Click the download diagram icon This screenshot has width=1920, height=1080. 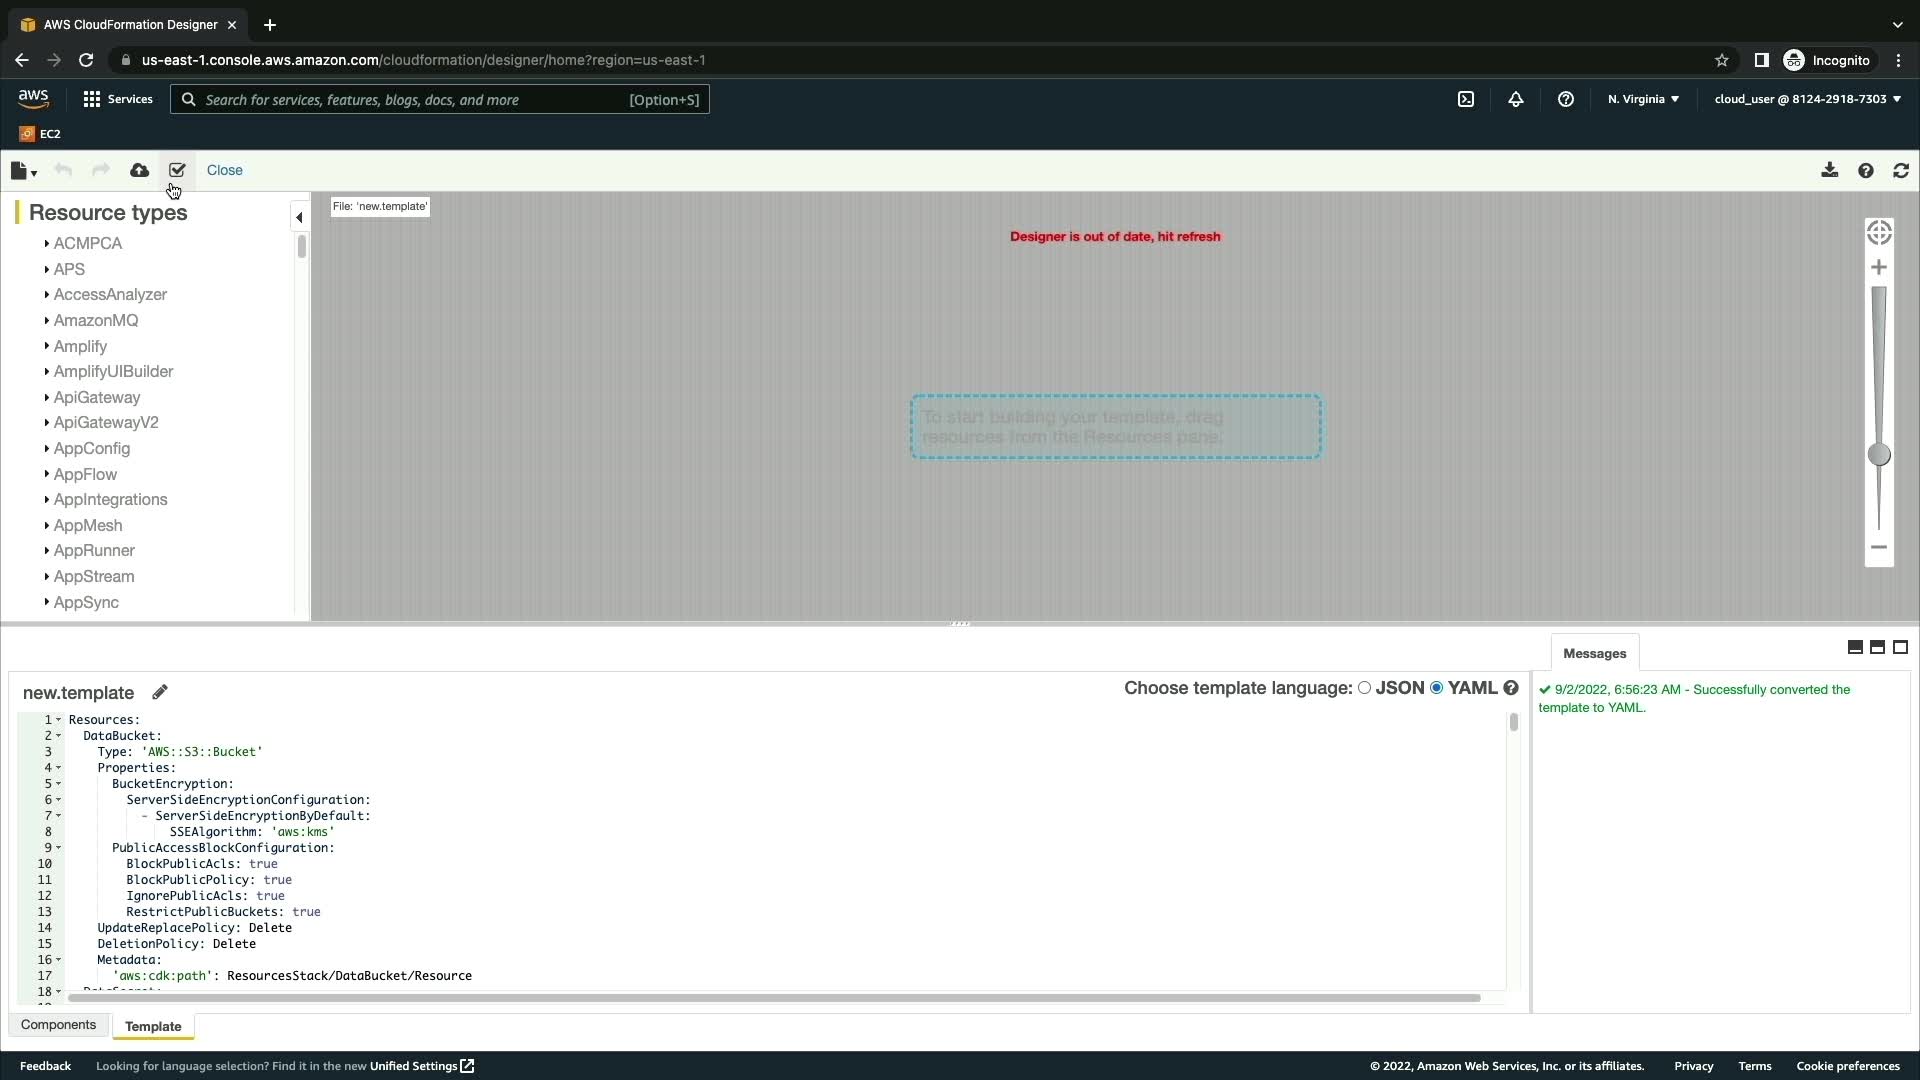click(1829, 170)
